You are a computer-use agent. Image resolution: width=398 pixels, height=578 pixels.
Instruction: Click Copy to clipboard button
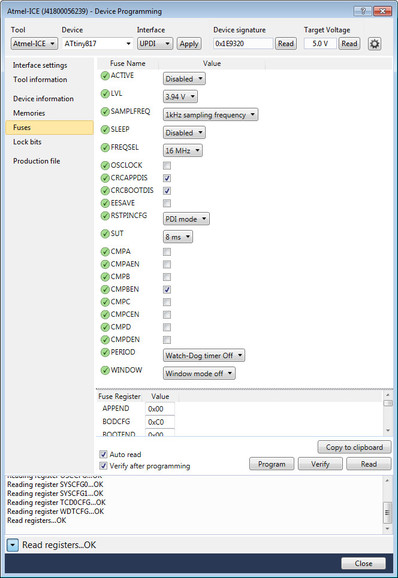pyautogui.click(x=354, y=448)
